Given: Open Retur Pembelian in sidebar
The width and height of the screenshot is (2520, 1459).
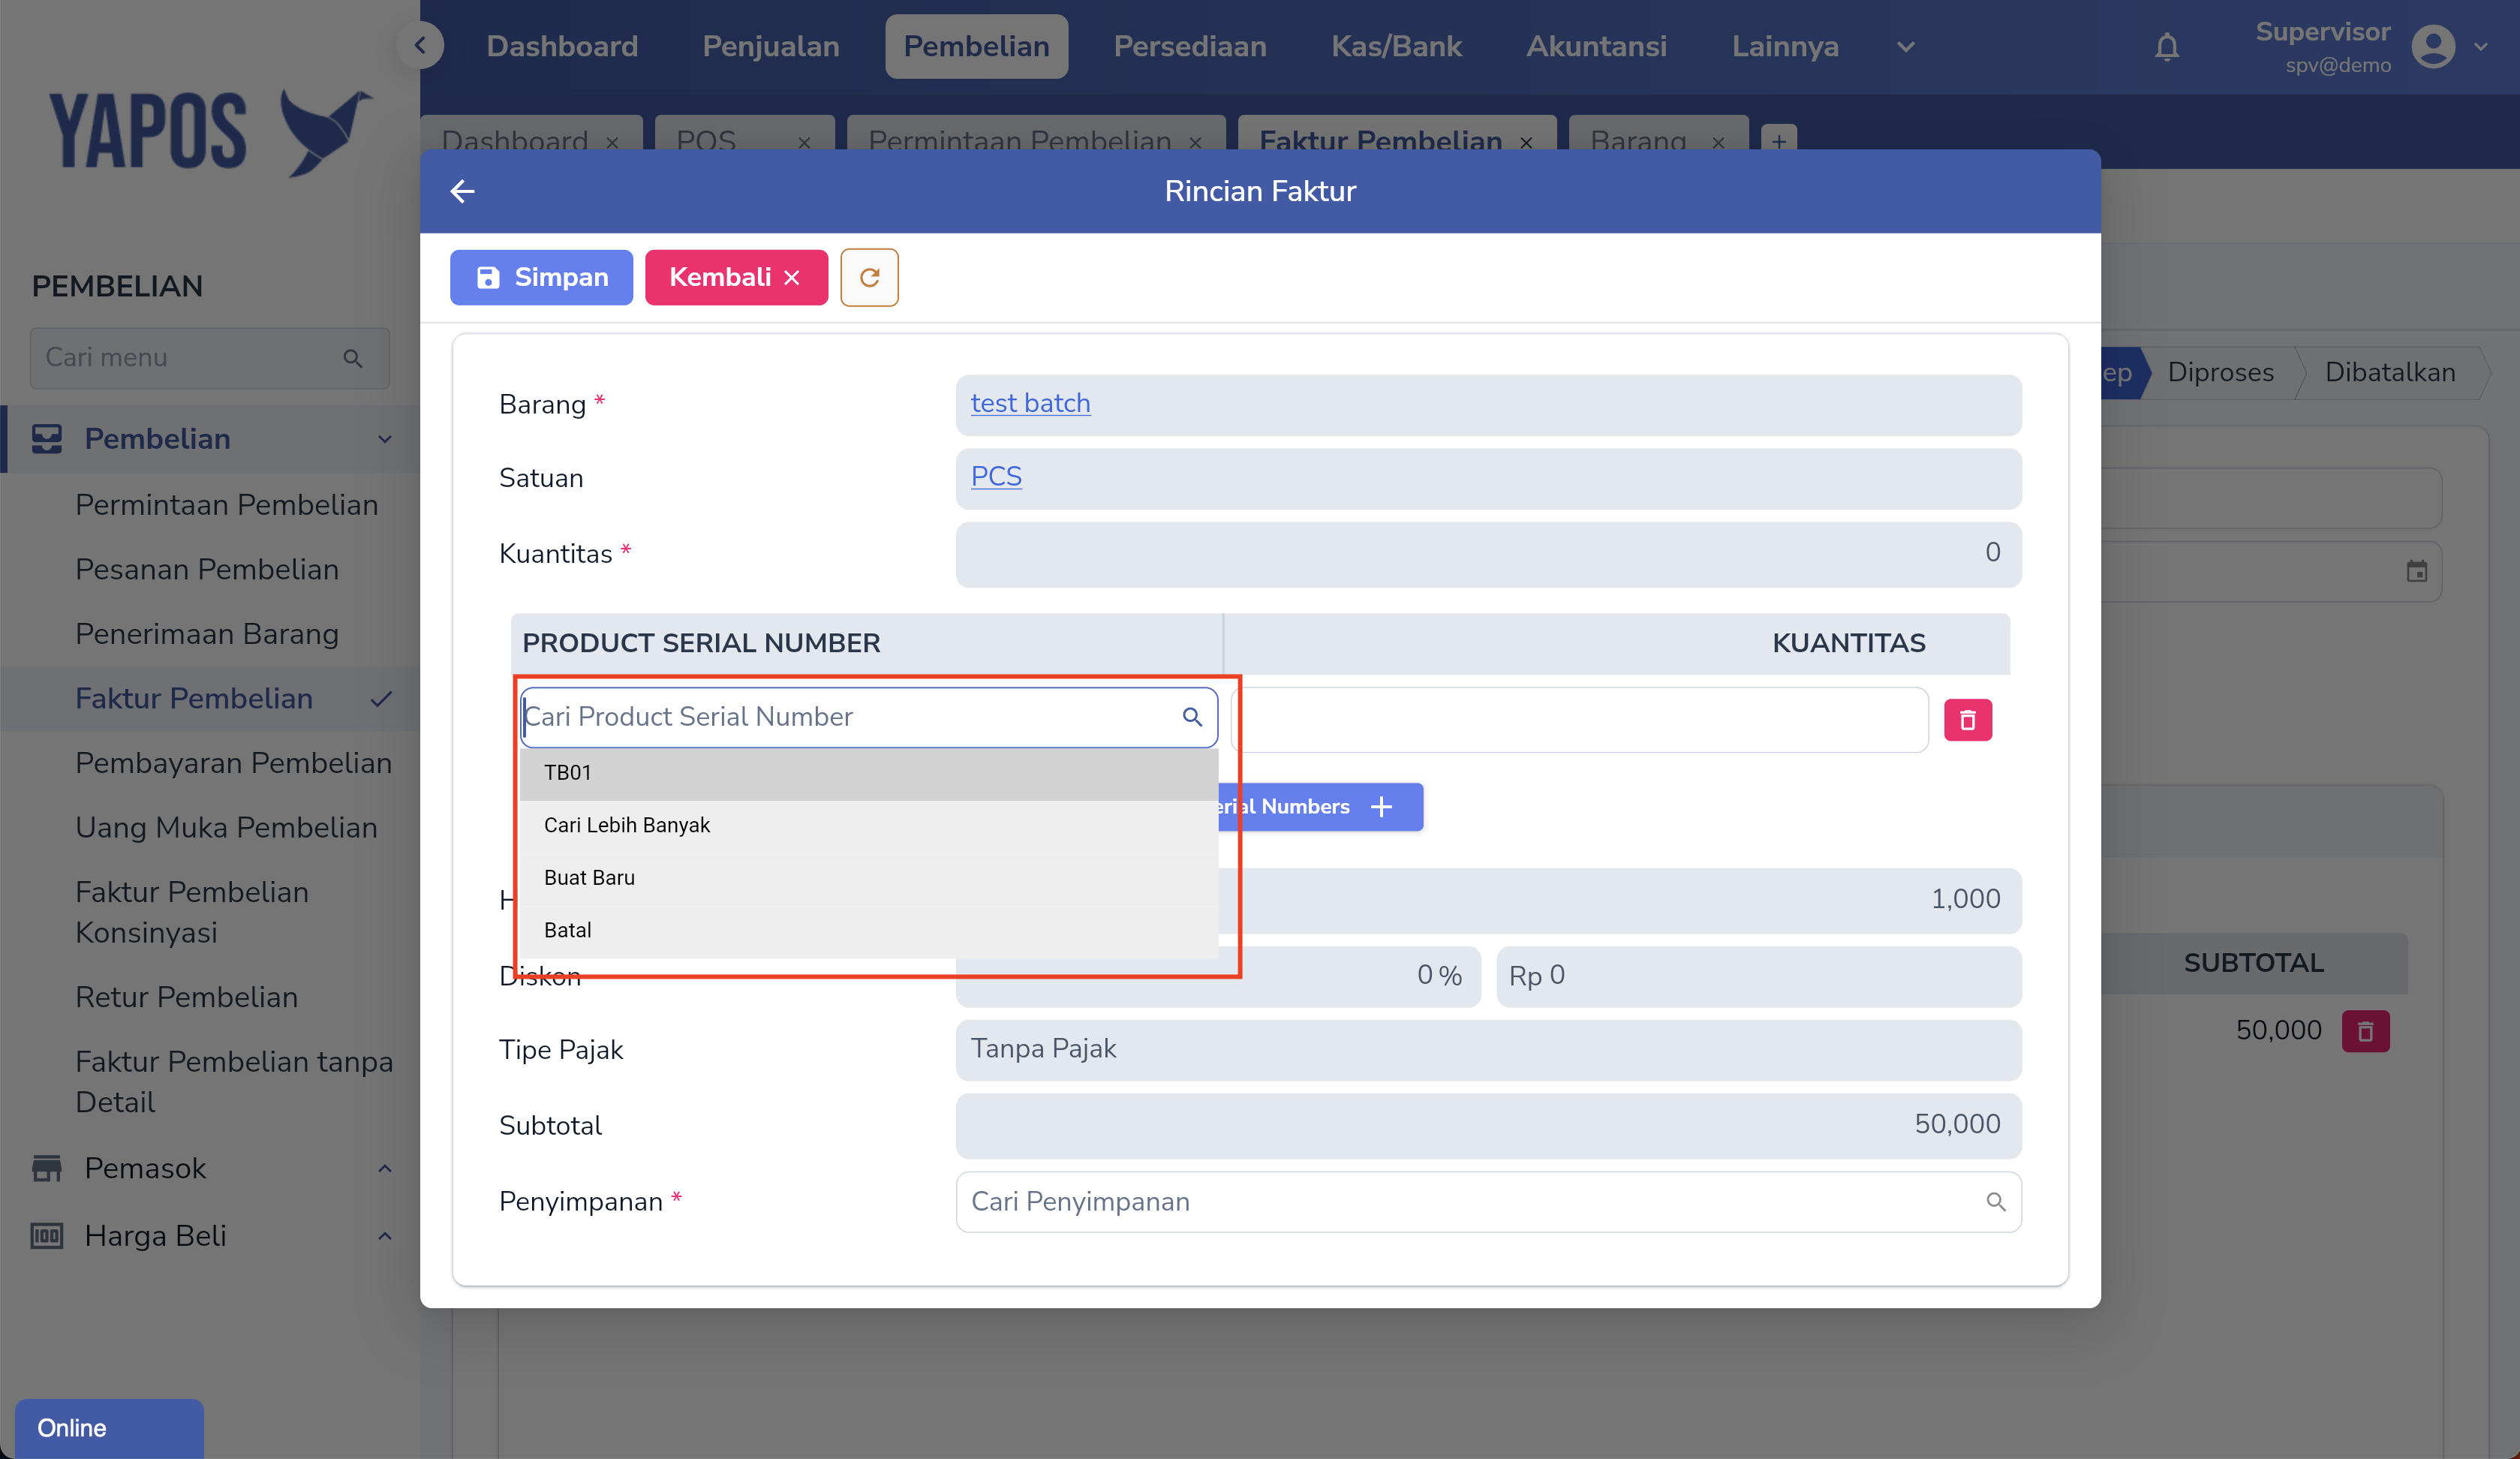Looking at the screenshot, I should click(x=187, y=998).
